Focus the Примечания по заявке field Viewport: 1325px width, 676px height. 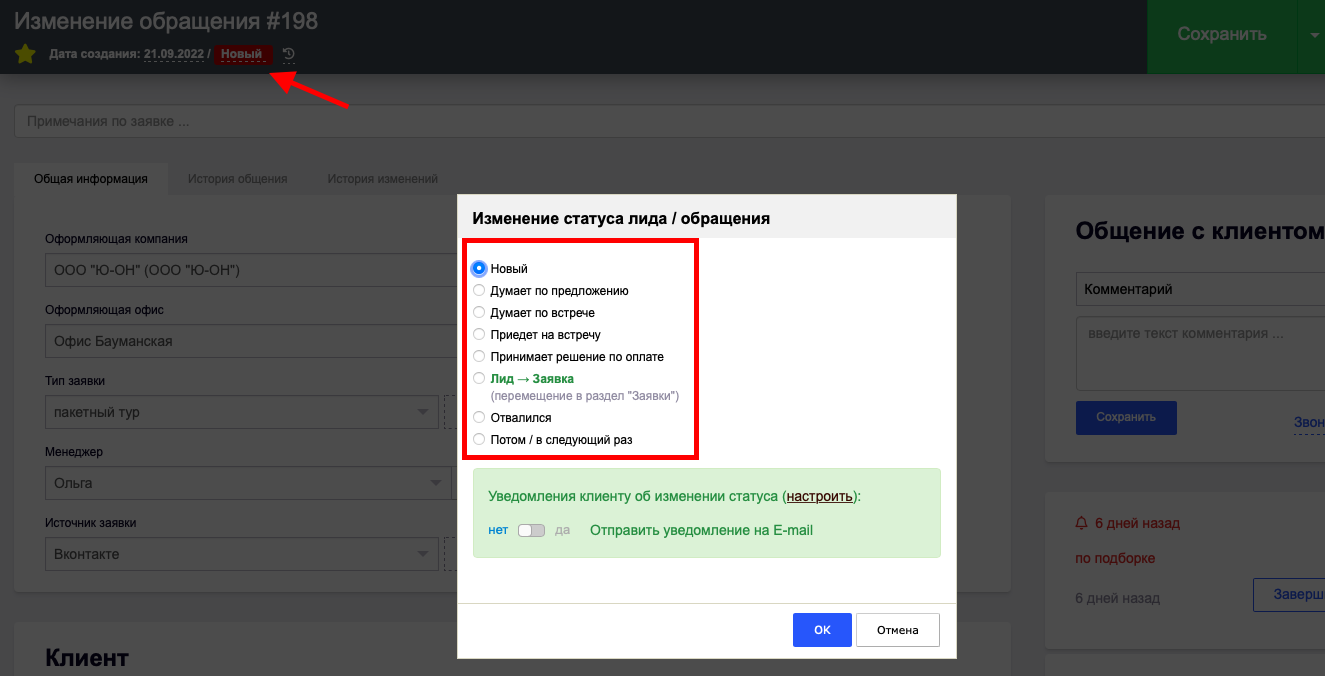pyautogui.click(x=669, y=122)
